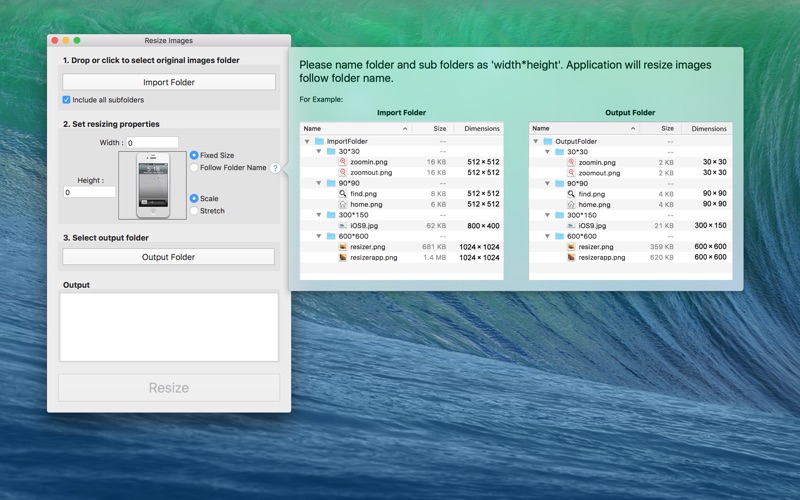Image resolution: width=800 pixels, height=500 pixels.
Task: Click the Output Folder button
Action: click(x=168, y=257)
